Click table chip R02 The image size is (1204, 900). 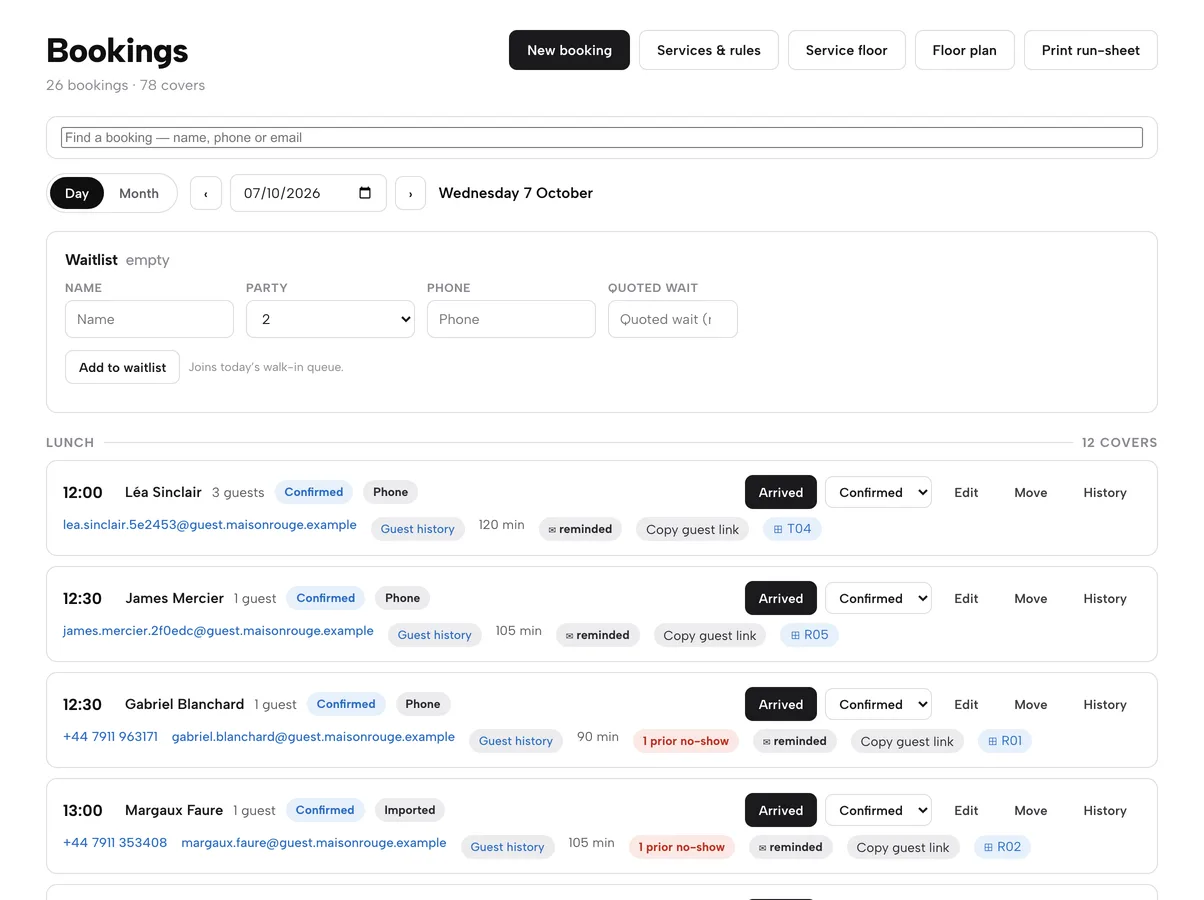(x=1002, y=847)
